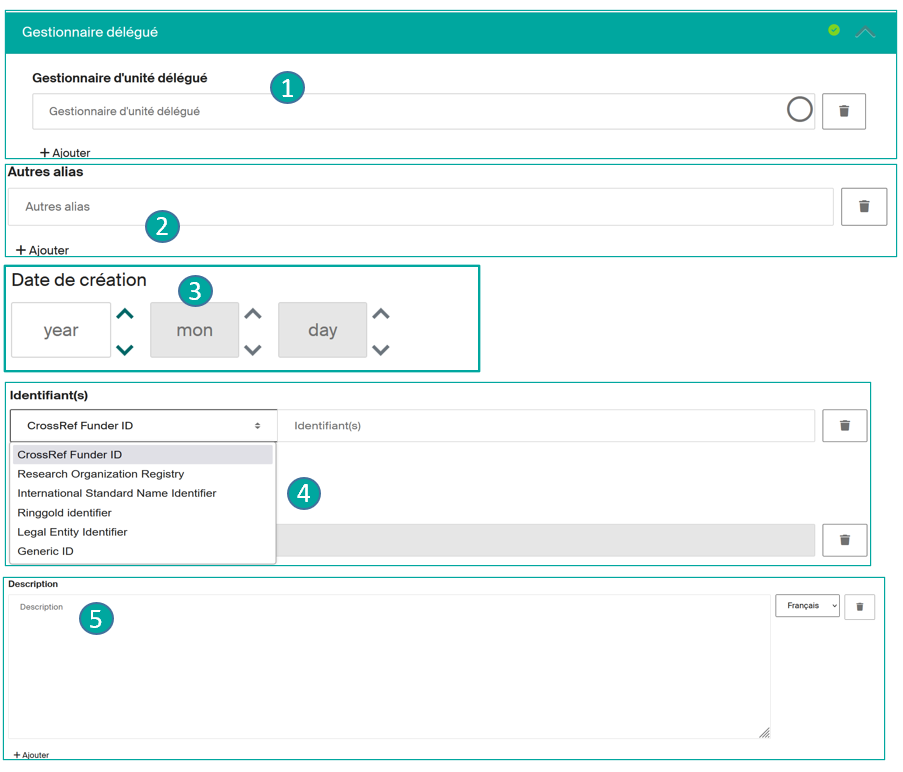Click trash icon beside Autres alias field

coord(864,206)
